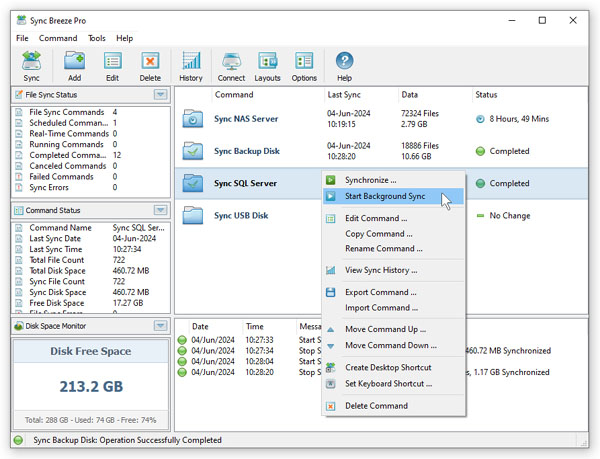
Task: Click the Time column header in log
Action: click(x=255, y=326)
